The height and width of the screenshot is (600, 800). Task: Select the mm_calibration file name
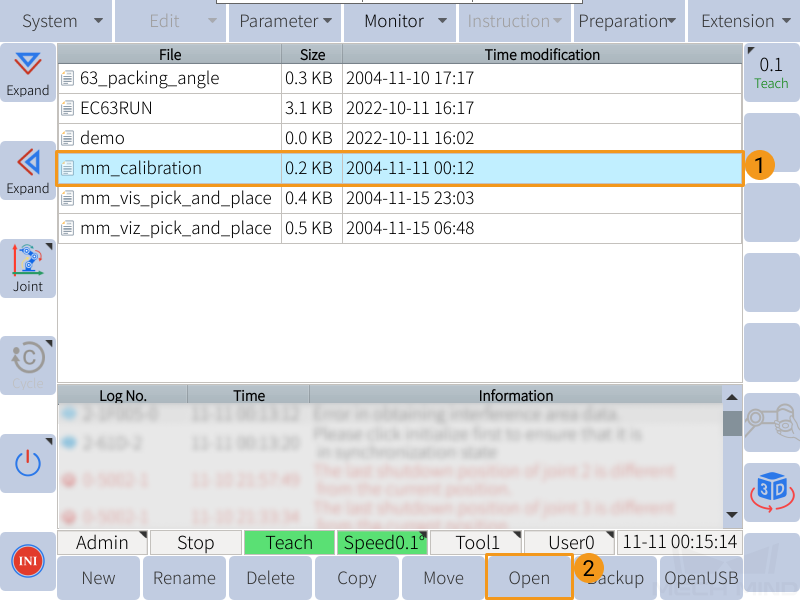click(141, 168)
